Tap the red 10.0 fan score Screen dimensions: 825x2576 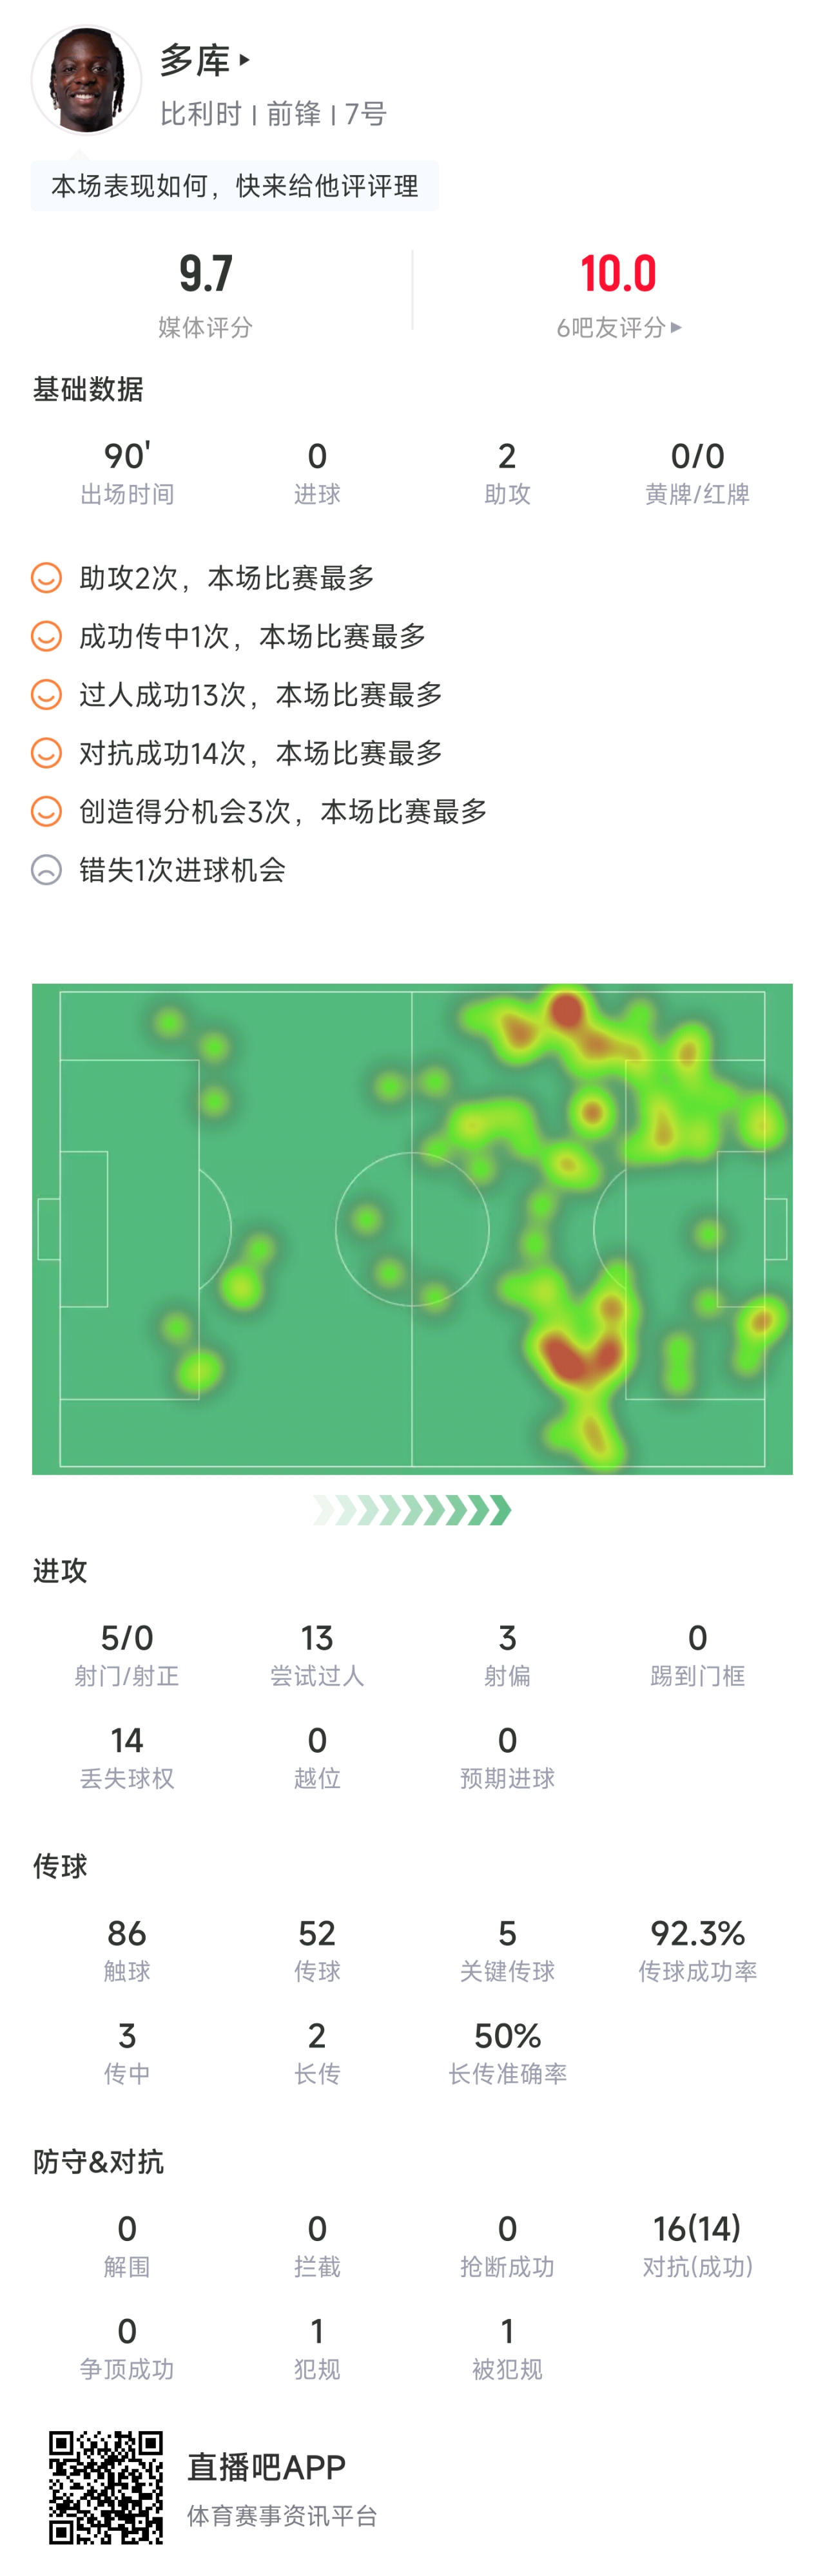click(x=618, y=273)
